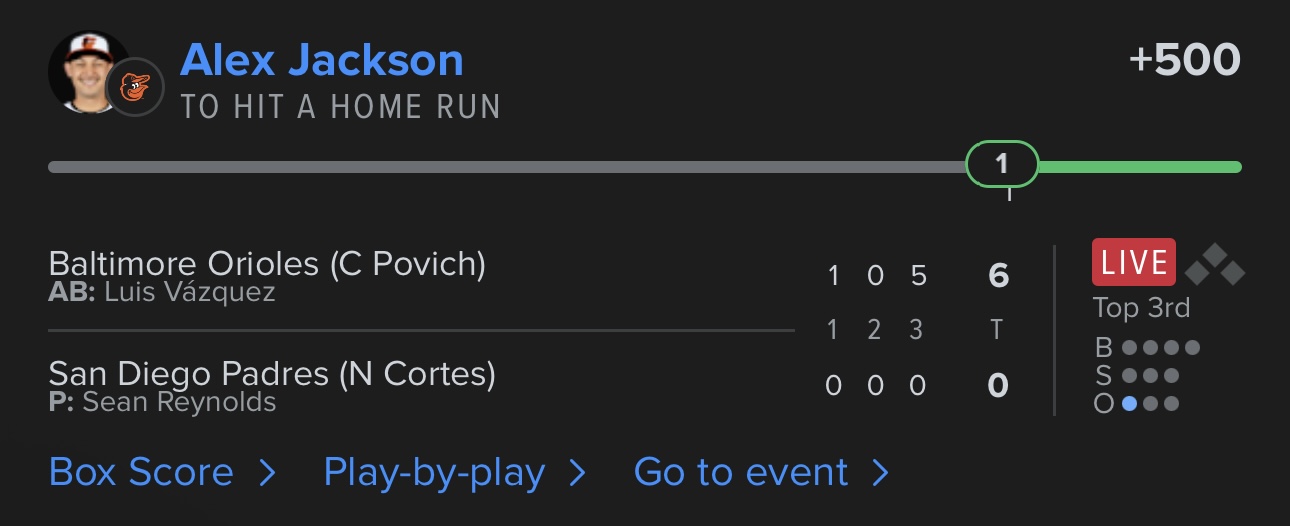Click the Baltimore Orioles team row

point(267,264)
